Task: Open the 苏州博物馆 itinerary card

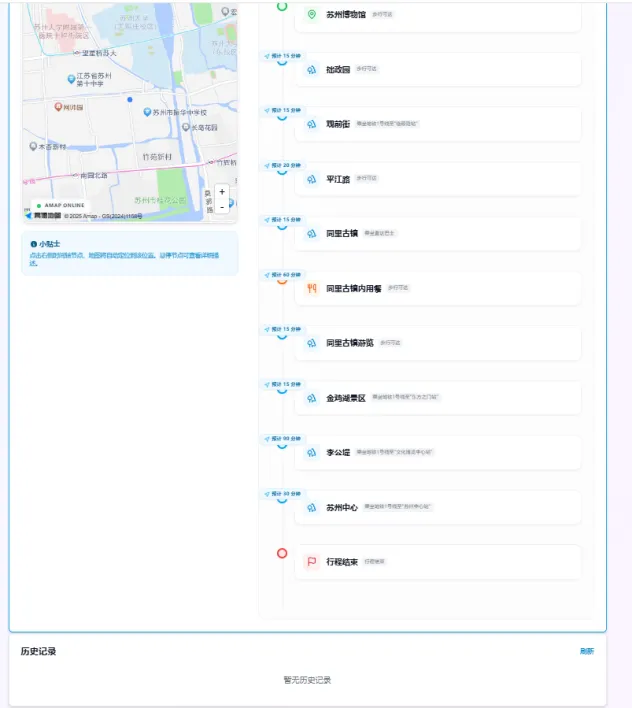Action: point(437,16)
